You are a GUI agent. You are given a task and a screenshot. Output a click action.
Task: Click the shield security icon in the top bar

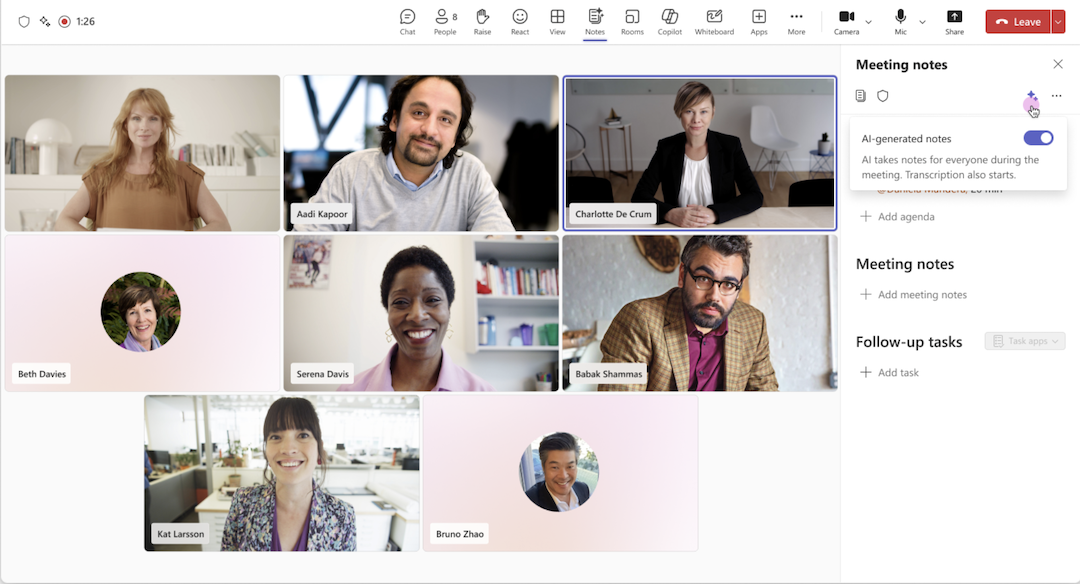tap(24, 21)
